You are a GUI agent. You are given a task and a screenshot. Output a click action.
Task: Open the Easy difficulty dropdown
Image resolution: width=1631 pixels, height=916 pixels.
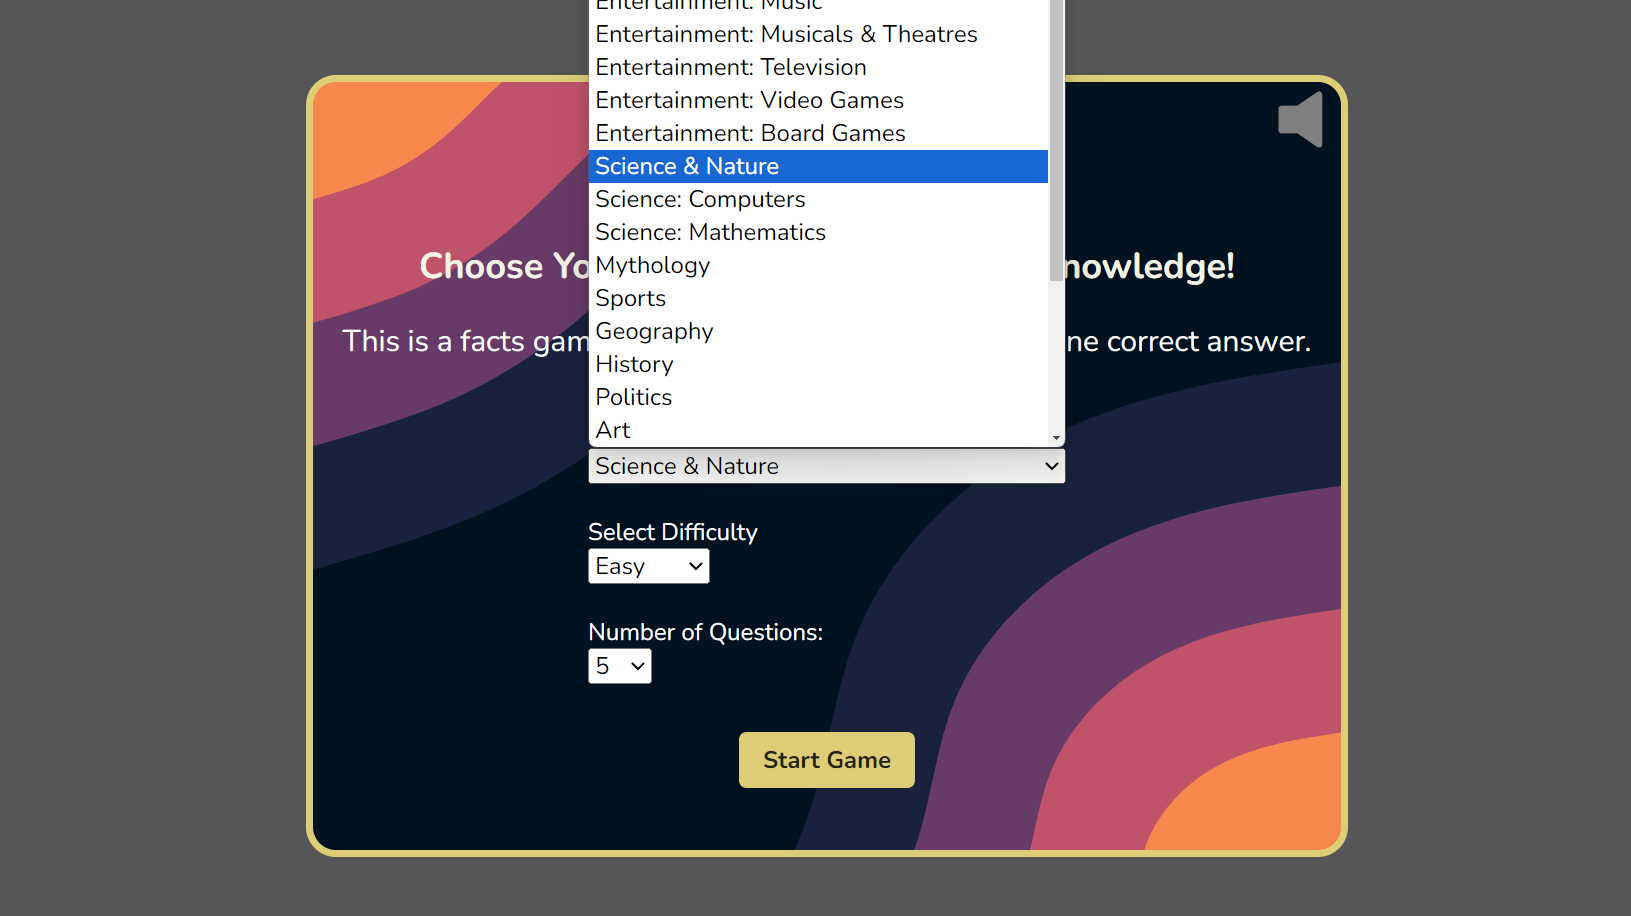tap(648, 566)
